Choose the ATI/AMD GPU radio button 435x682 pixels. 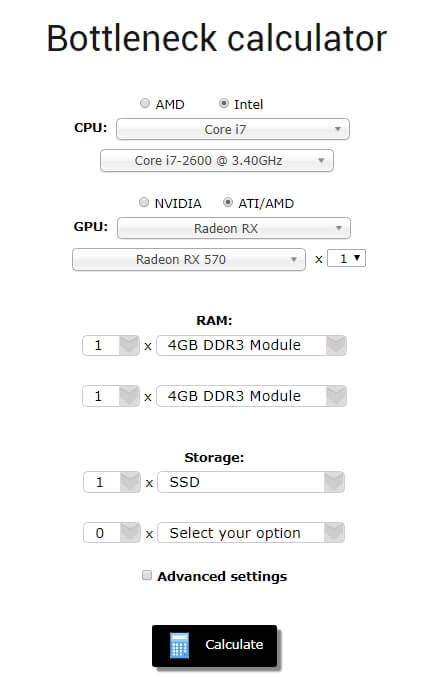[x=228, y=202]
